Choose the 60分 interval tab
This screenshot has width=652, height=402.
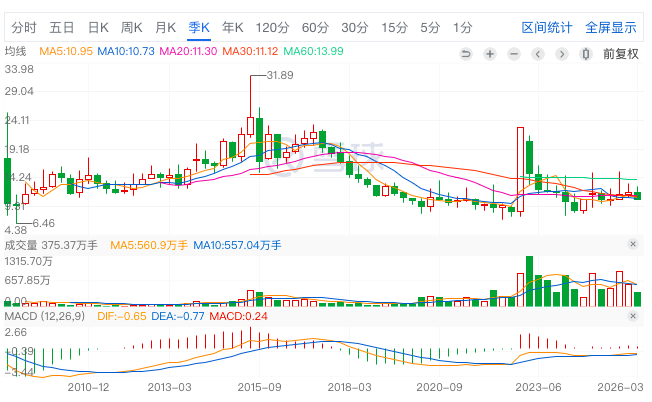(314, 27)
